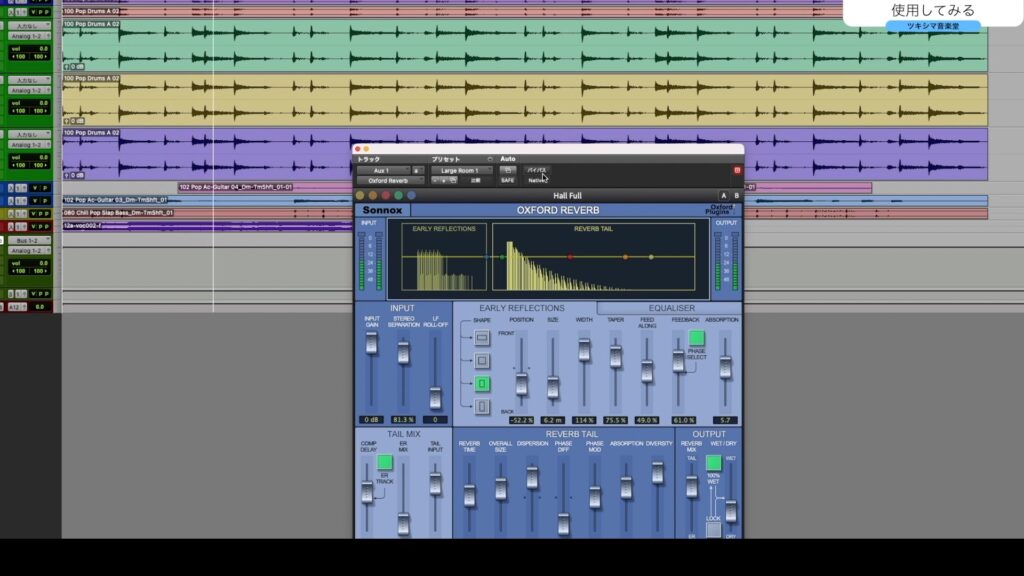Click the copy settings icon beside preset arrows

(x=453, y=180)
